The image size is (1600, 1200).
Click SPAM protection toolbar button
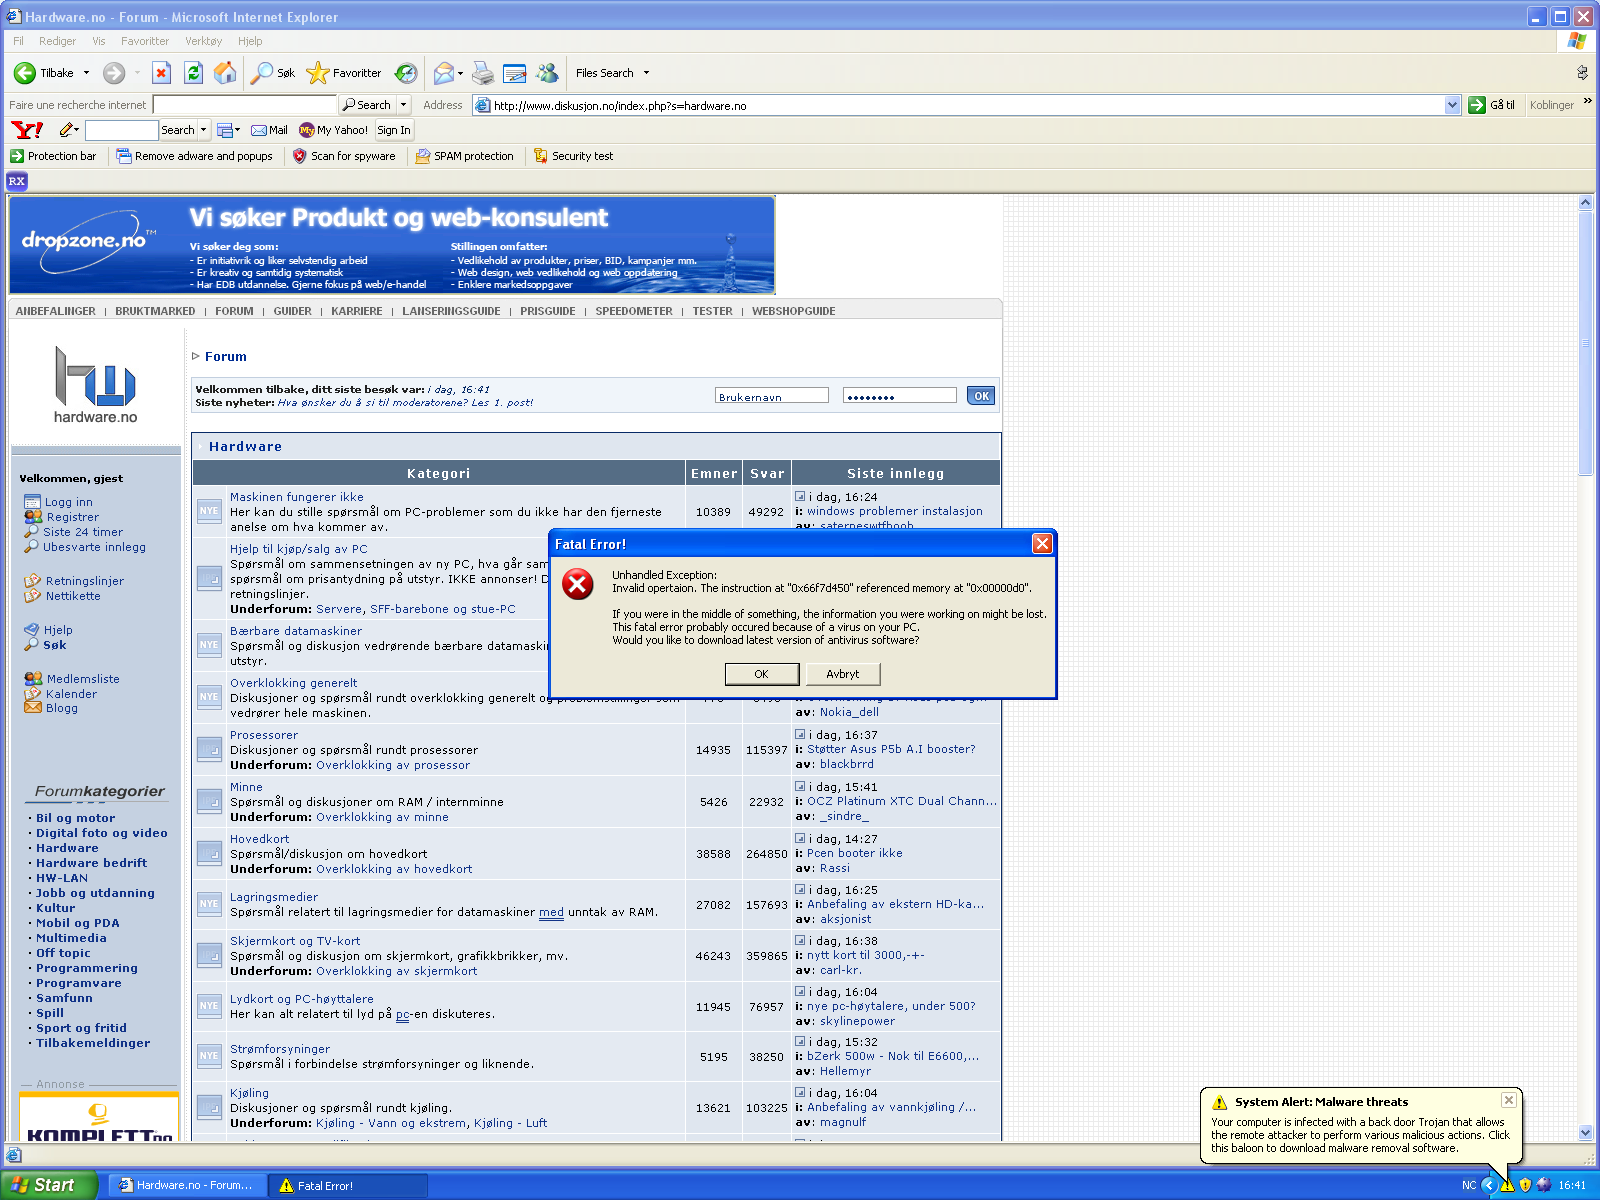pos(464,156)
